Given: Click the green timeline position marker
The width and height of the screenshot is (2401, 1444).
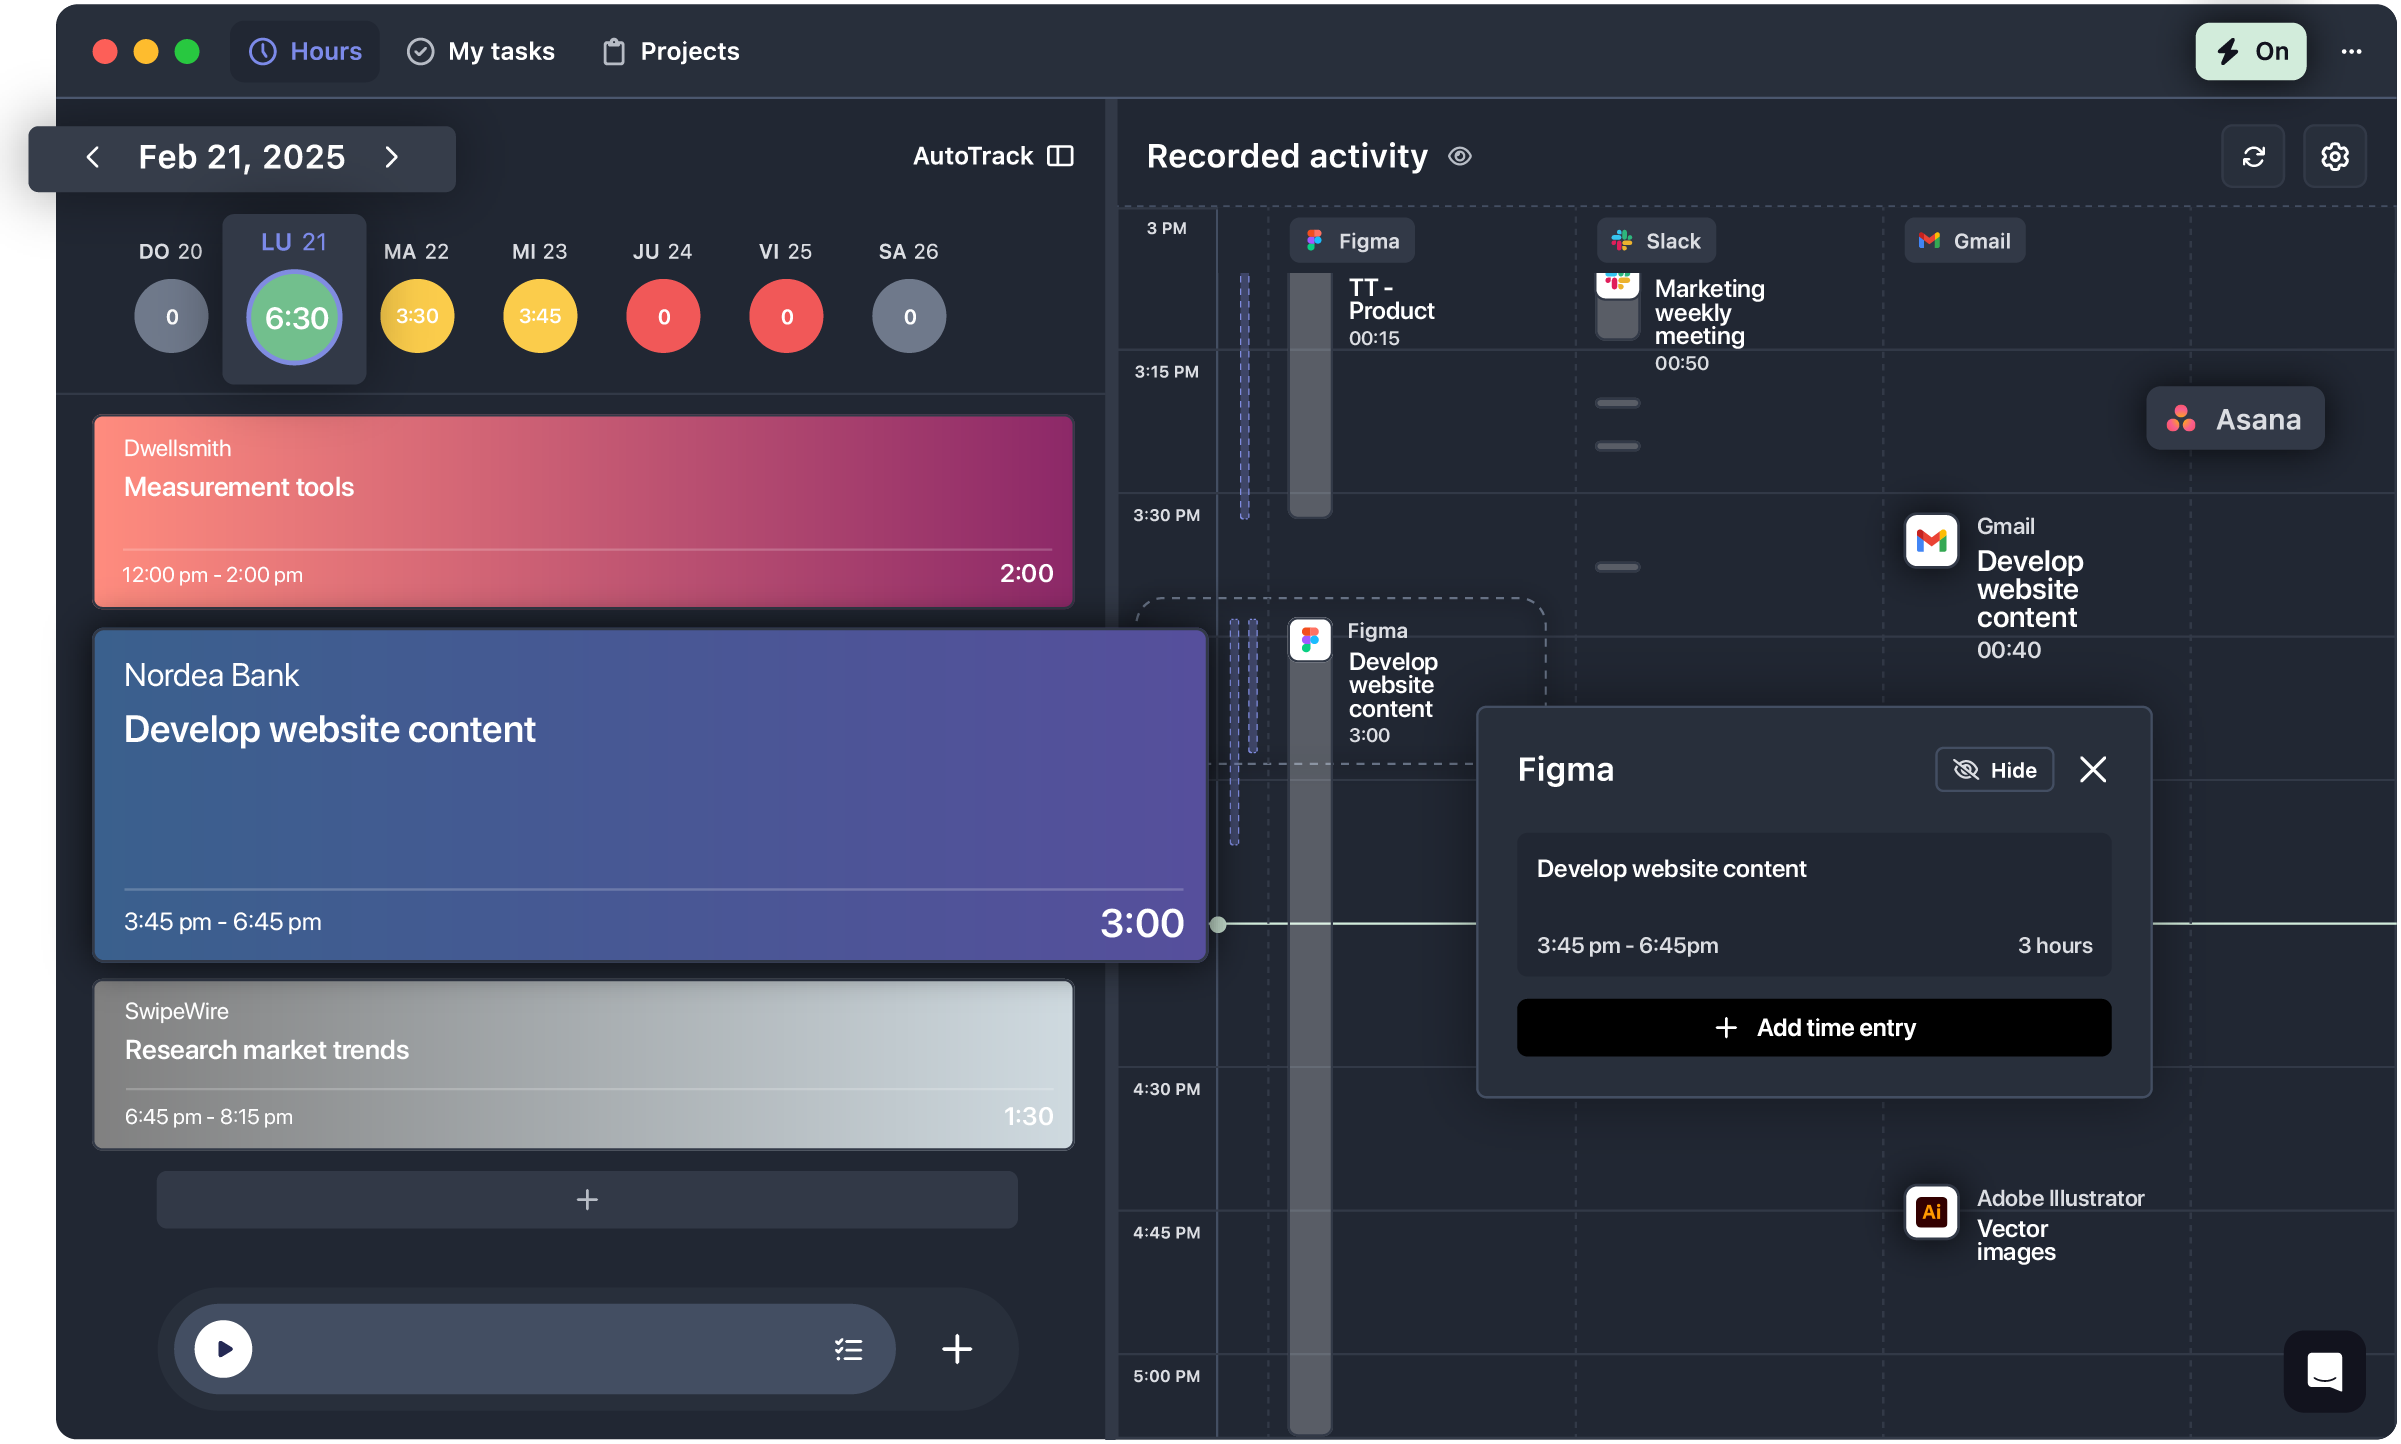Looking at the screenshot, I should (1219, 924).
